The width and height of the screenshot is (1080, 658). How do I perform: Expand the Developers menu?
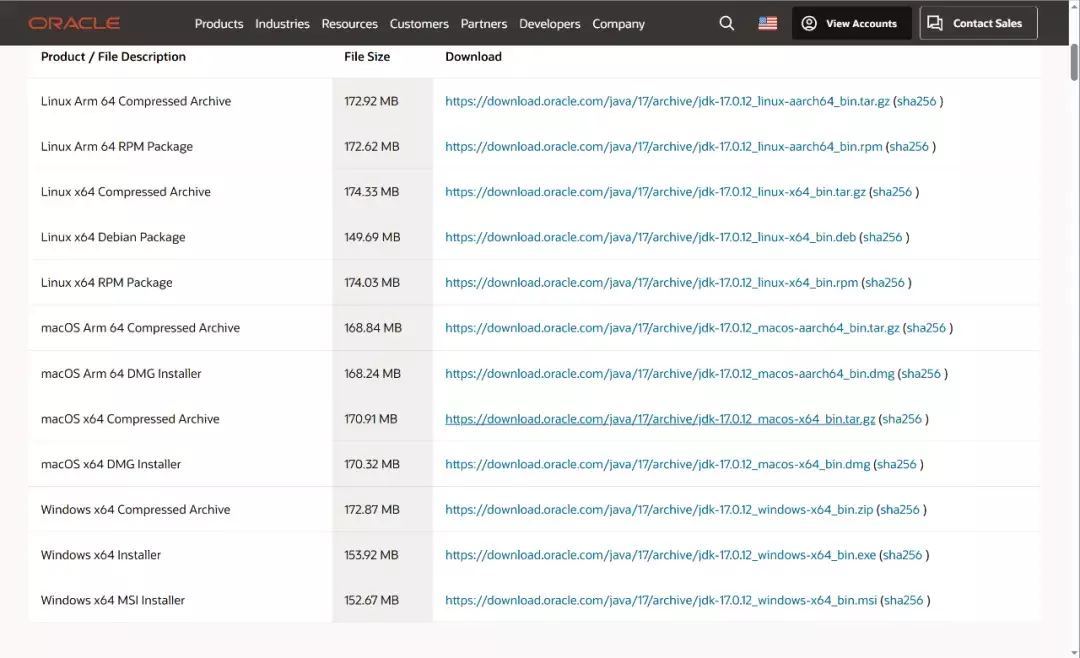549,24
